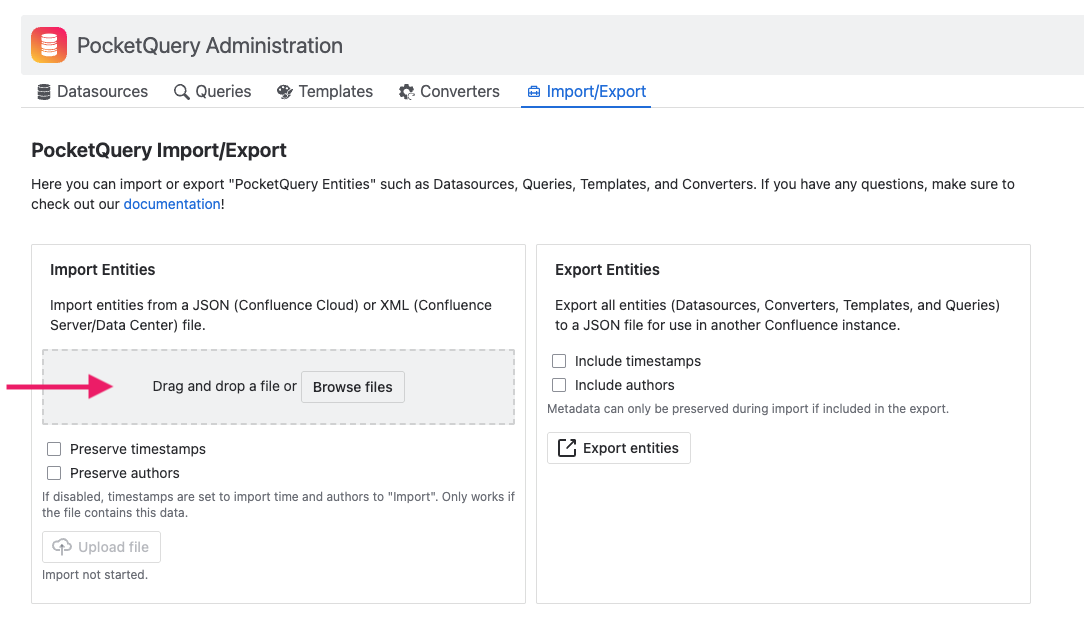1084x640 pixels.
Task: Select the Converters tab
Action: (x=449, y=92)
